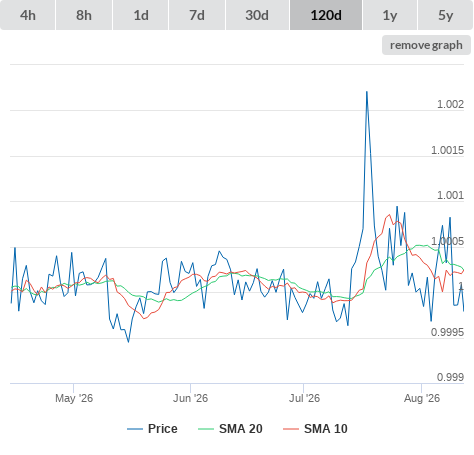Click the active 120d tab
The image size is (474, 455).
[x=326, y=15]
